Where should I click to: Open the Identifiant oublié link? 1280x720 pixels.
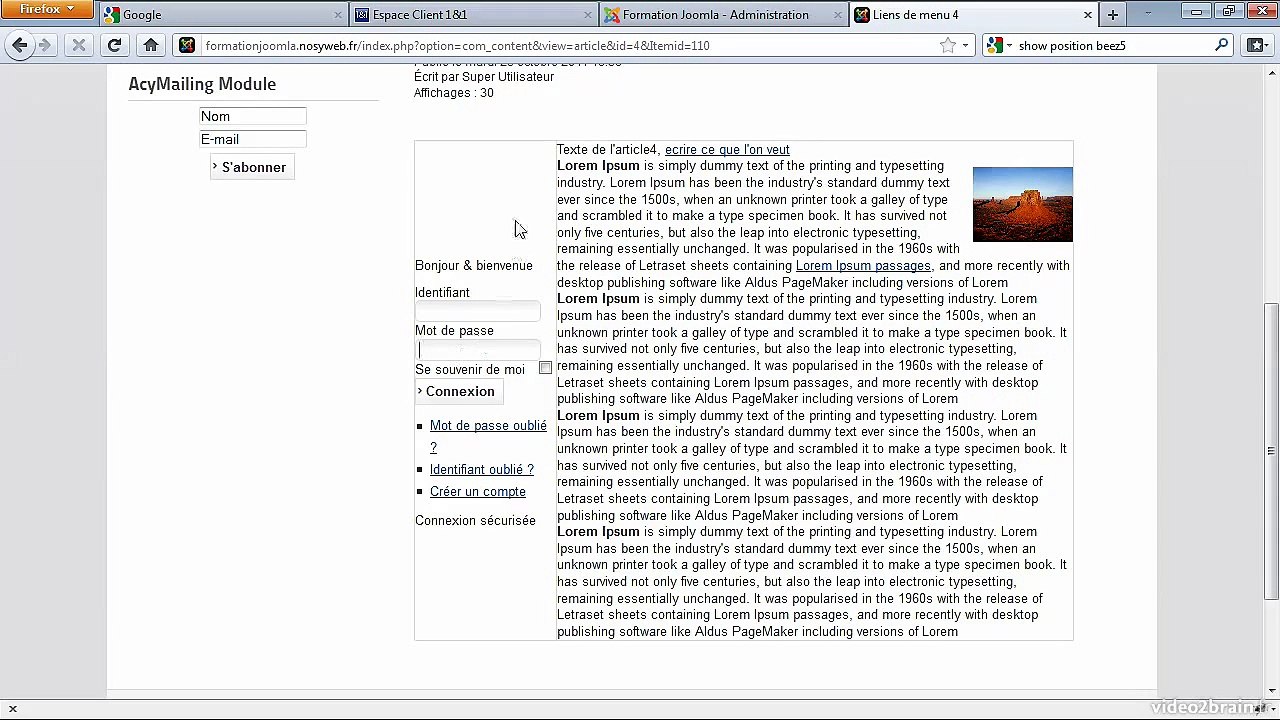[482, 469]
